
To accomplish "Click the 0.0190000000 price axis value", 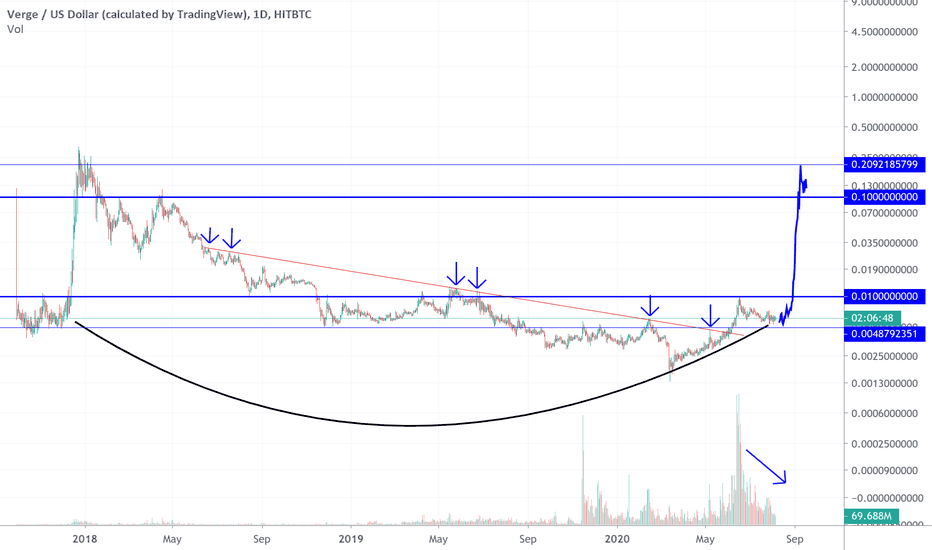I will point(884,269).
